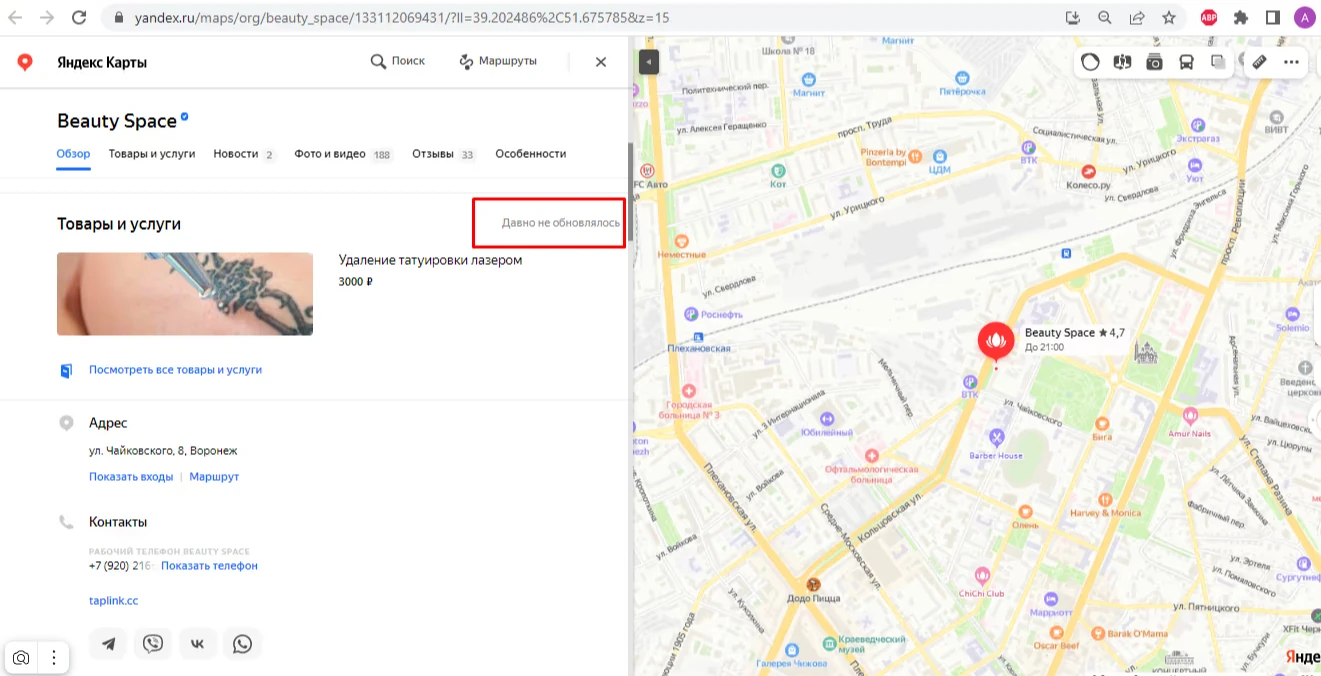Open the AdBlock Plus extension

[1208, 18]
